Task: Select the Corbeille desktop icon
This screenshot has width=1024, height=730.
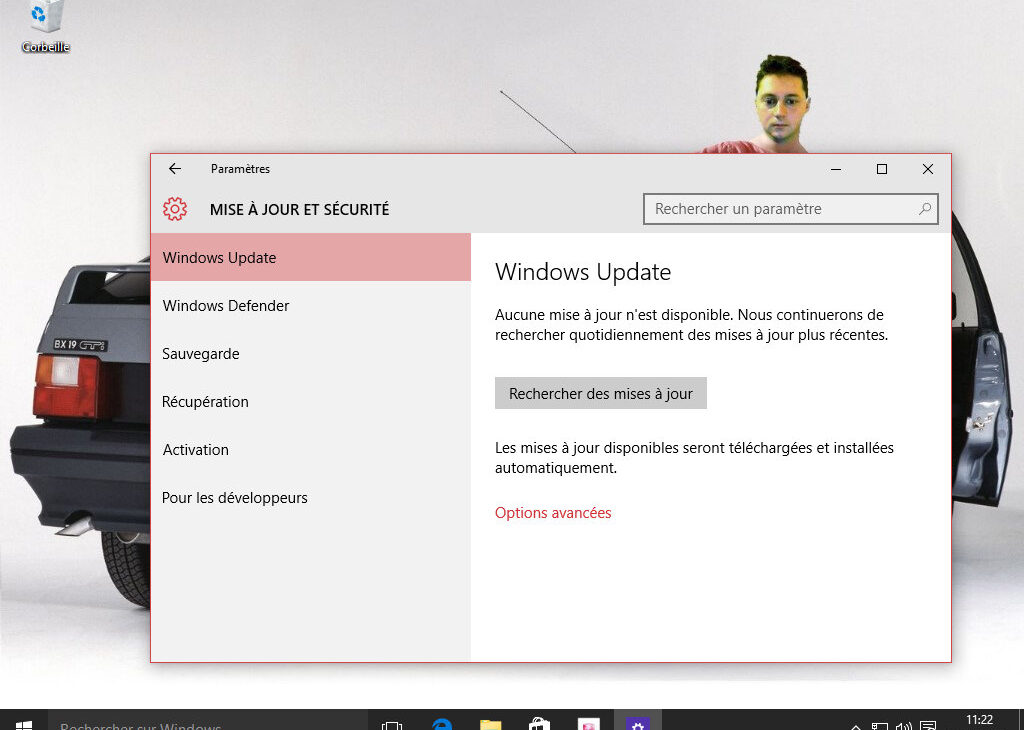Action: (x=46, y=27)
